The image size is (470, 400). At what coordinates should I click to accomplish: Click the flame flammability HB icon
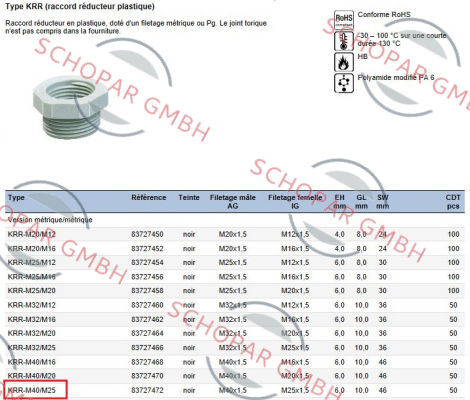coord(344,62)
